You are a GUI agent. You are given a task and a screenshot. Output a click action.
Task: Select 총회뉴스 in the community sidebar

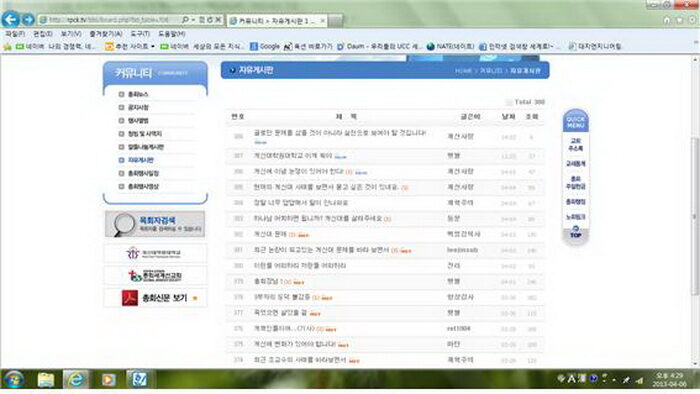tap(138, 95)
